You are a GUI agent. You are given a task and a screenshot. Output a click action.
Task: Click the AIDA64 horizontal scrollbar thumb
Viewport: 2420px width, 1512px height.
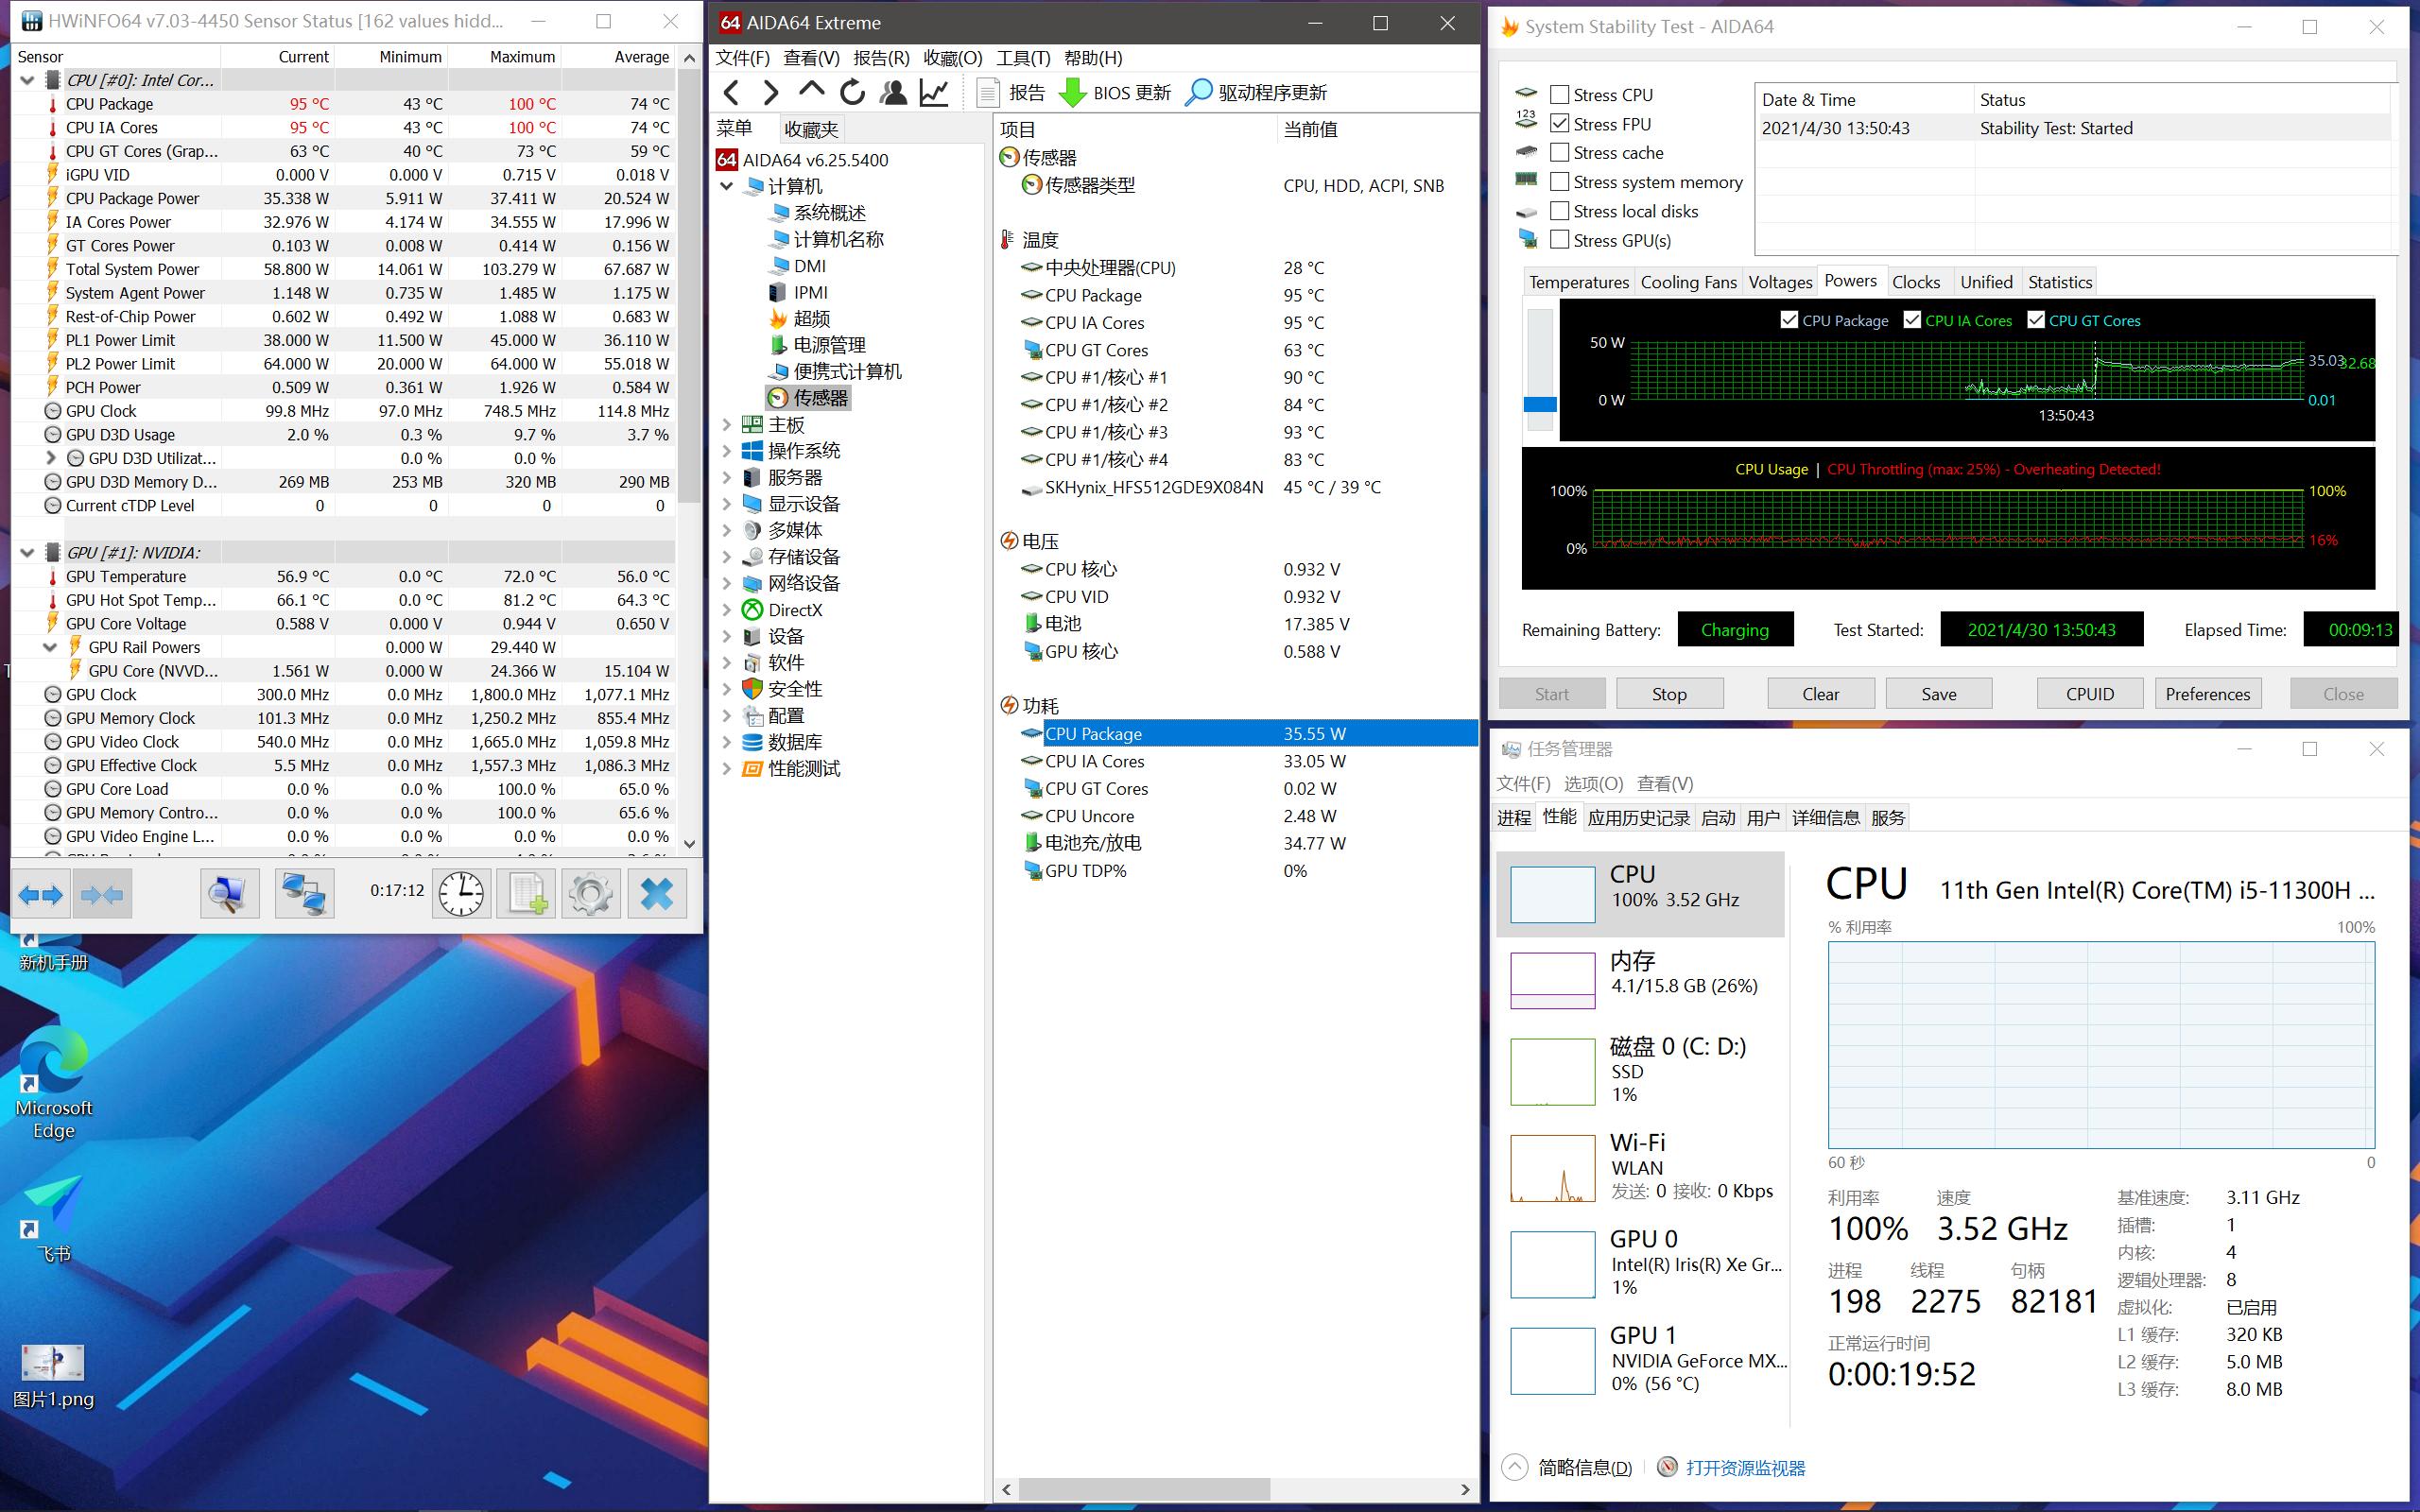(1143, 1489)
